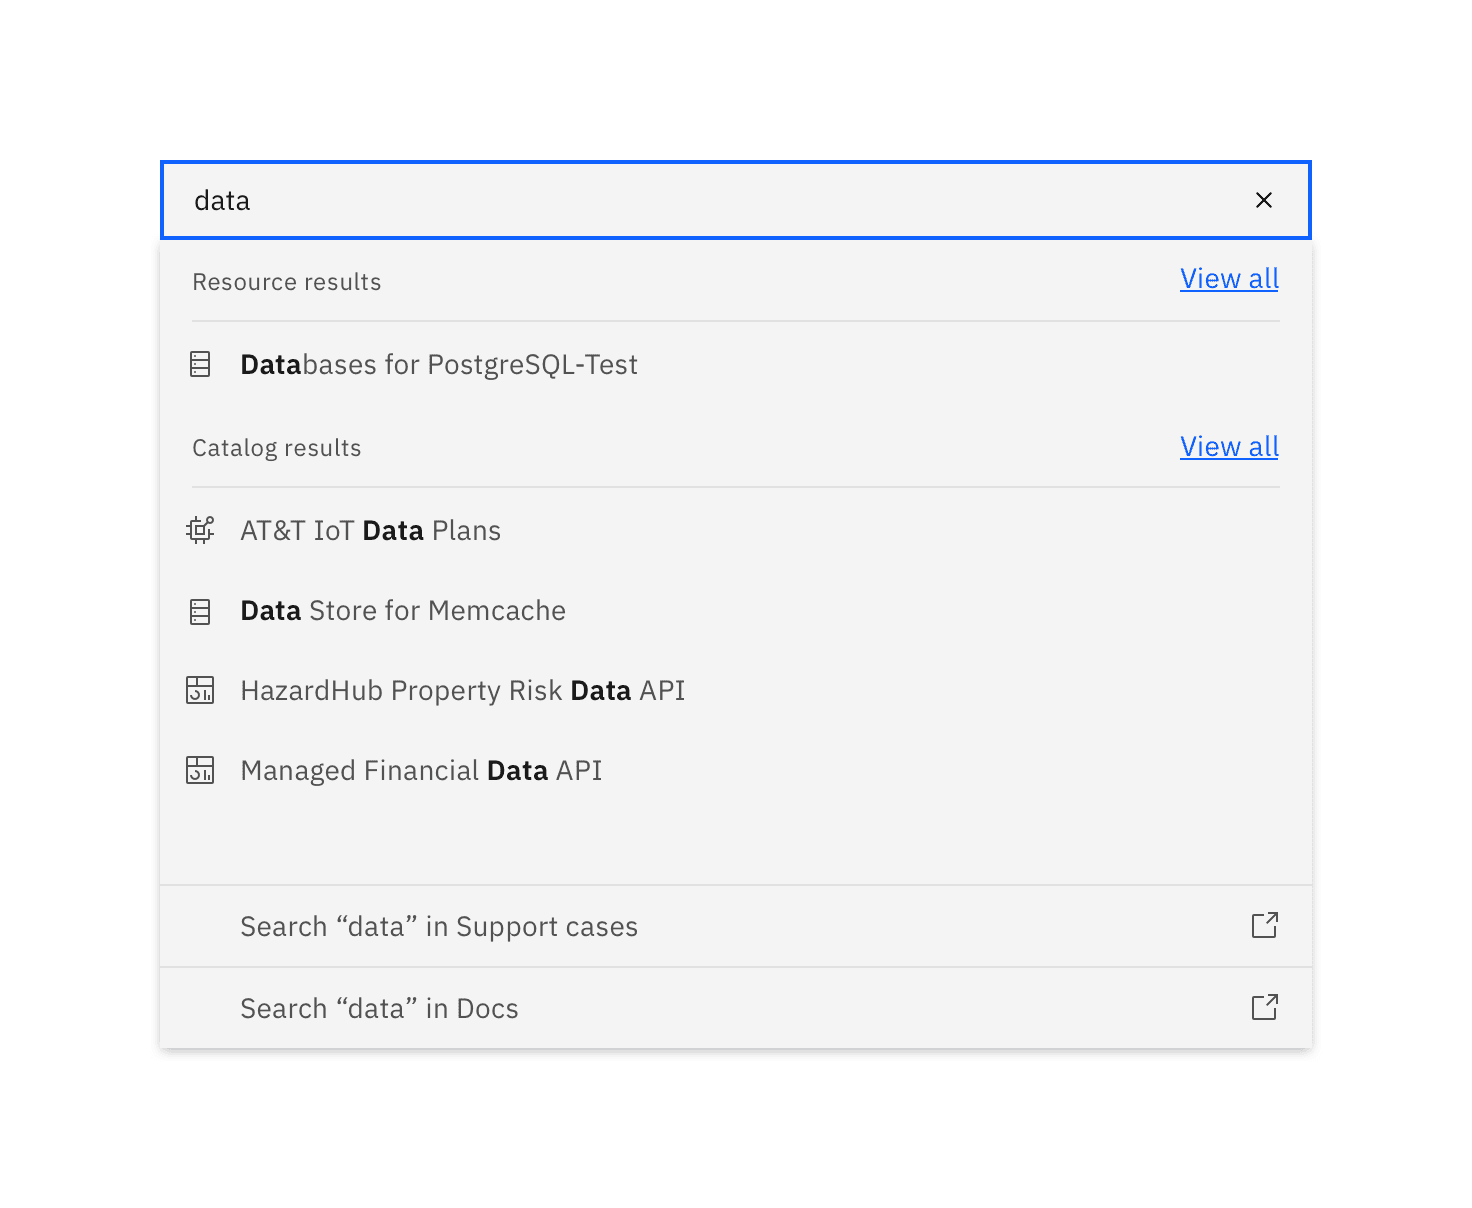The height and width of the screenshot is (1208, 1472).
Task: Click the Resource results section heading
Action: click(x=286, y=282)
